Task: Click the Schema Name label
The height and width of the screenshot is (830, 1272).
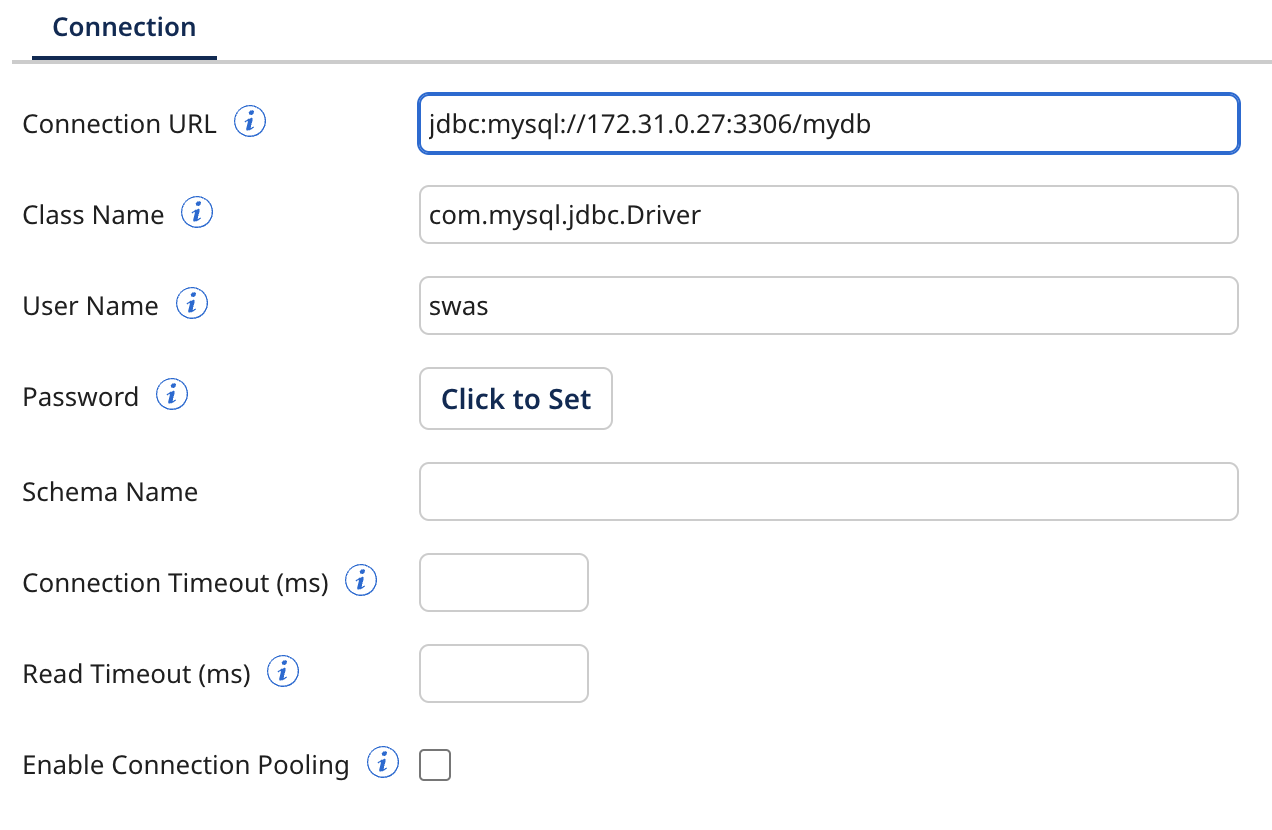Action: coord(110,491)
